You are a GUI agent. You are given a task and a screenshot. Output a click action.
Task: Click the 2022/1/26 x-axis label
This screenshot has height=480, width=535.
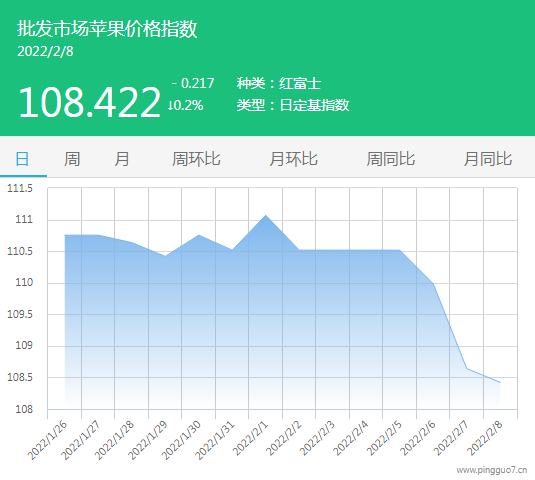(47, 440)
